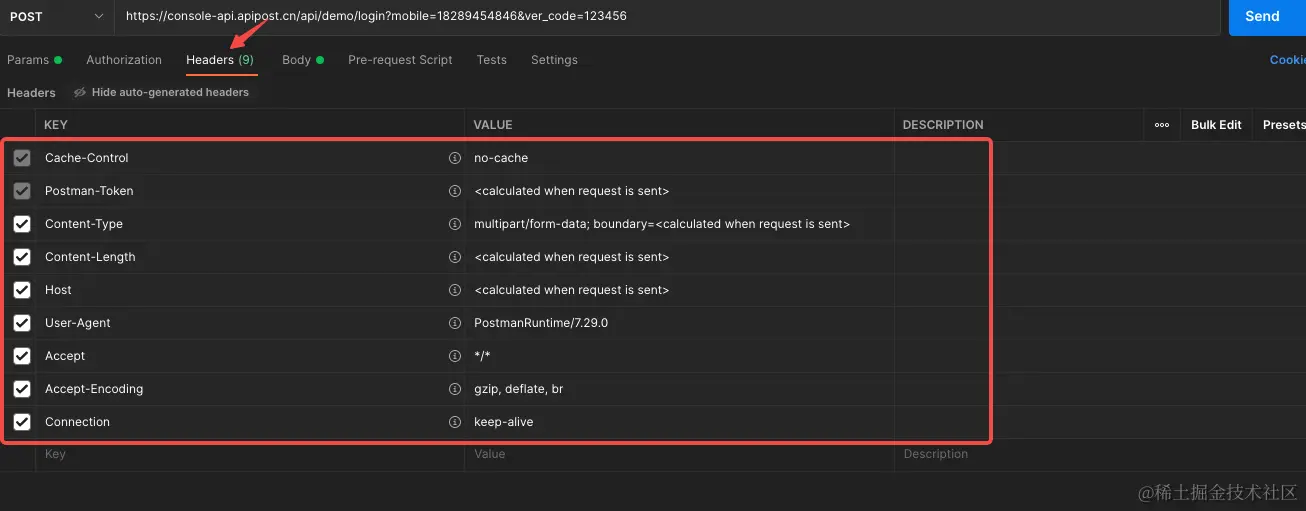Uncheck the Accept header row
Screen dimensions: 1306x511
[x=22, y=356]
